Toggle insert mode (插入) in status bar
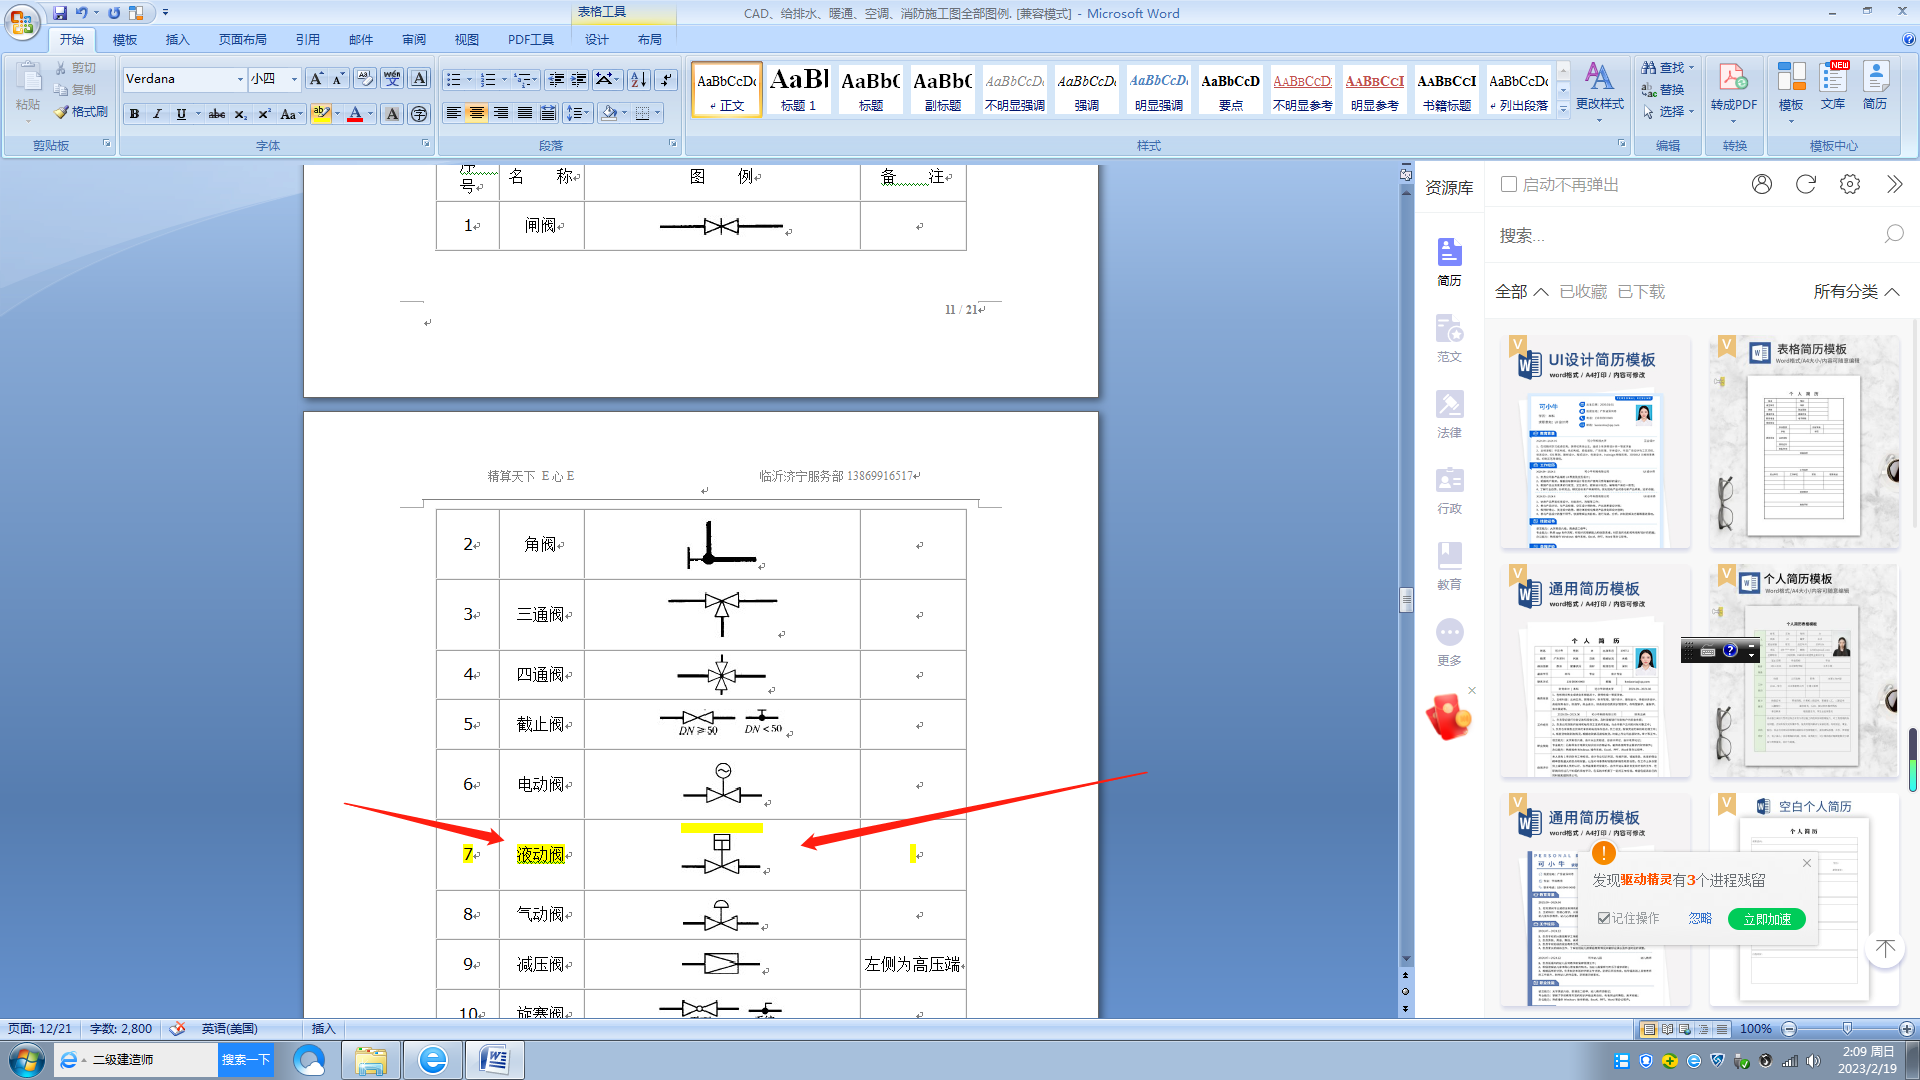This screenshot has width=1920, height=1080. [323, 1029]
